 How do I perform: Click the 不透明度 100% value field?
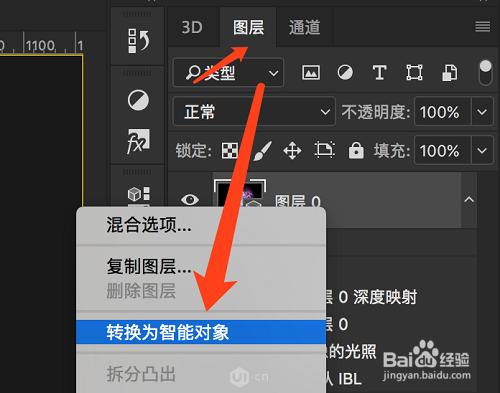click(x=443, y=112)
